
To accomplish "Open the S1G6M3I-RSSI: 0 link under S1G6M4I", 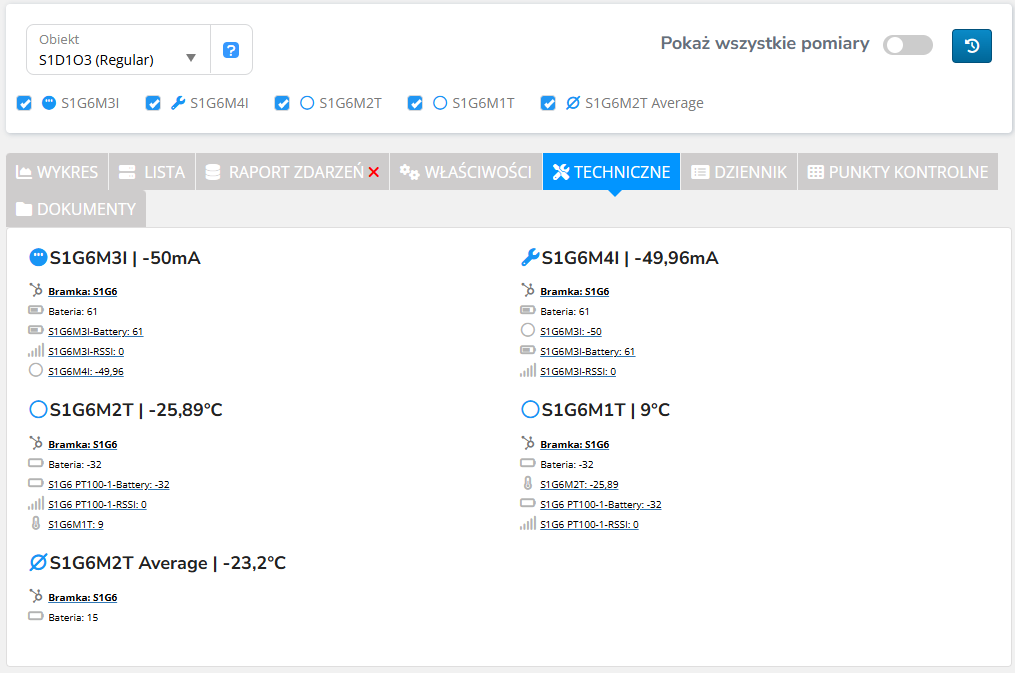I will (578, 372).
